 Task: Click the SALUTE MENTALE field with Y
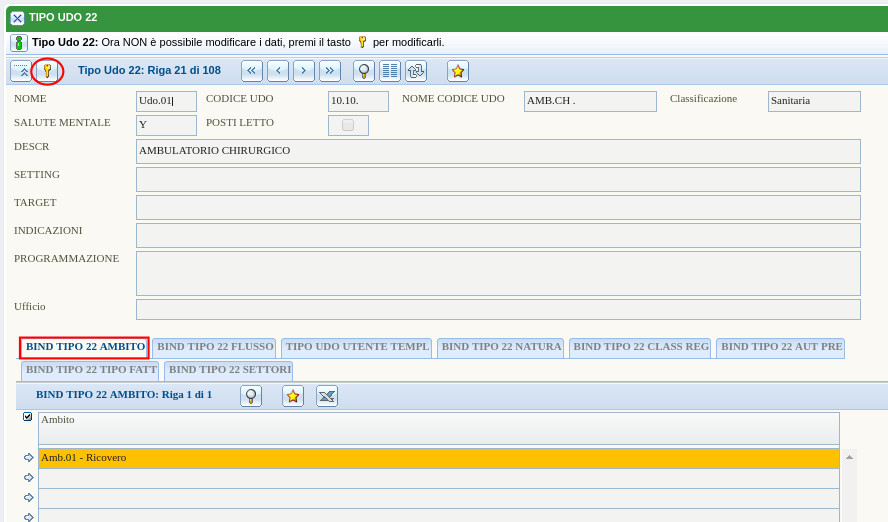coord(166,125)
